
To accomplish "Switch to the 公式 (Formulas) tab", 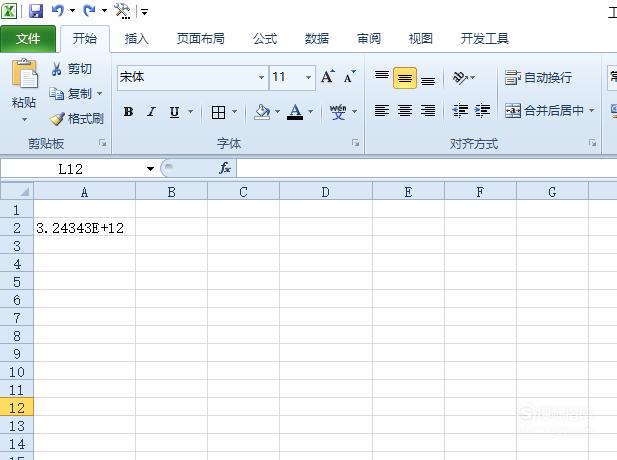I will 264,39.
